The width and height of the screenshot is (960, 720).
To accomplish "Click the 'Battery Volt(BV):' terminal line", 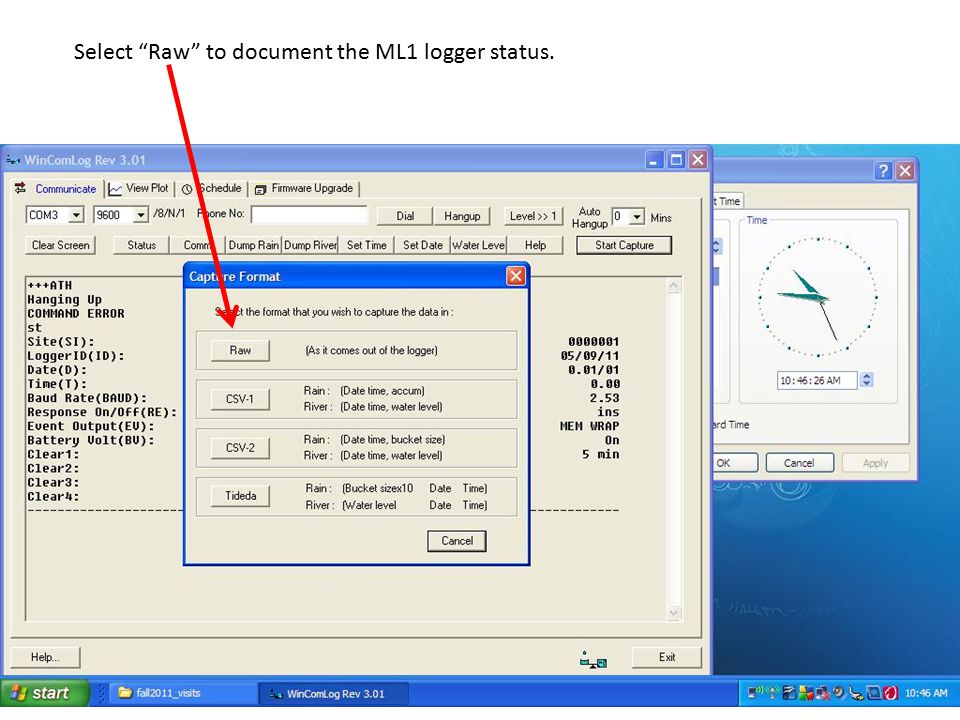I will tap(91, 440).
